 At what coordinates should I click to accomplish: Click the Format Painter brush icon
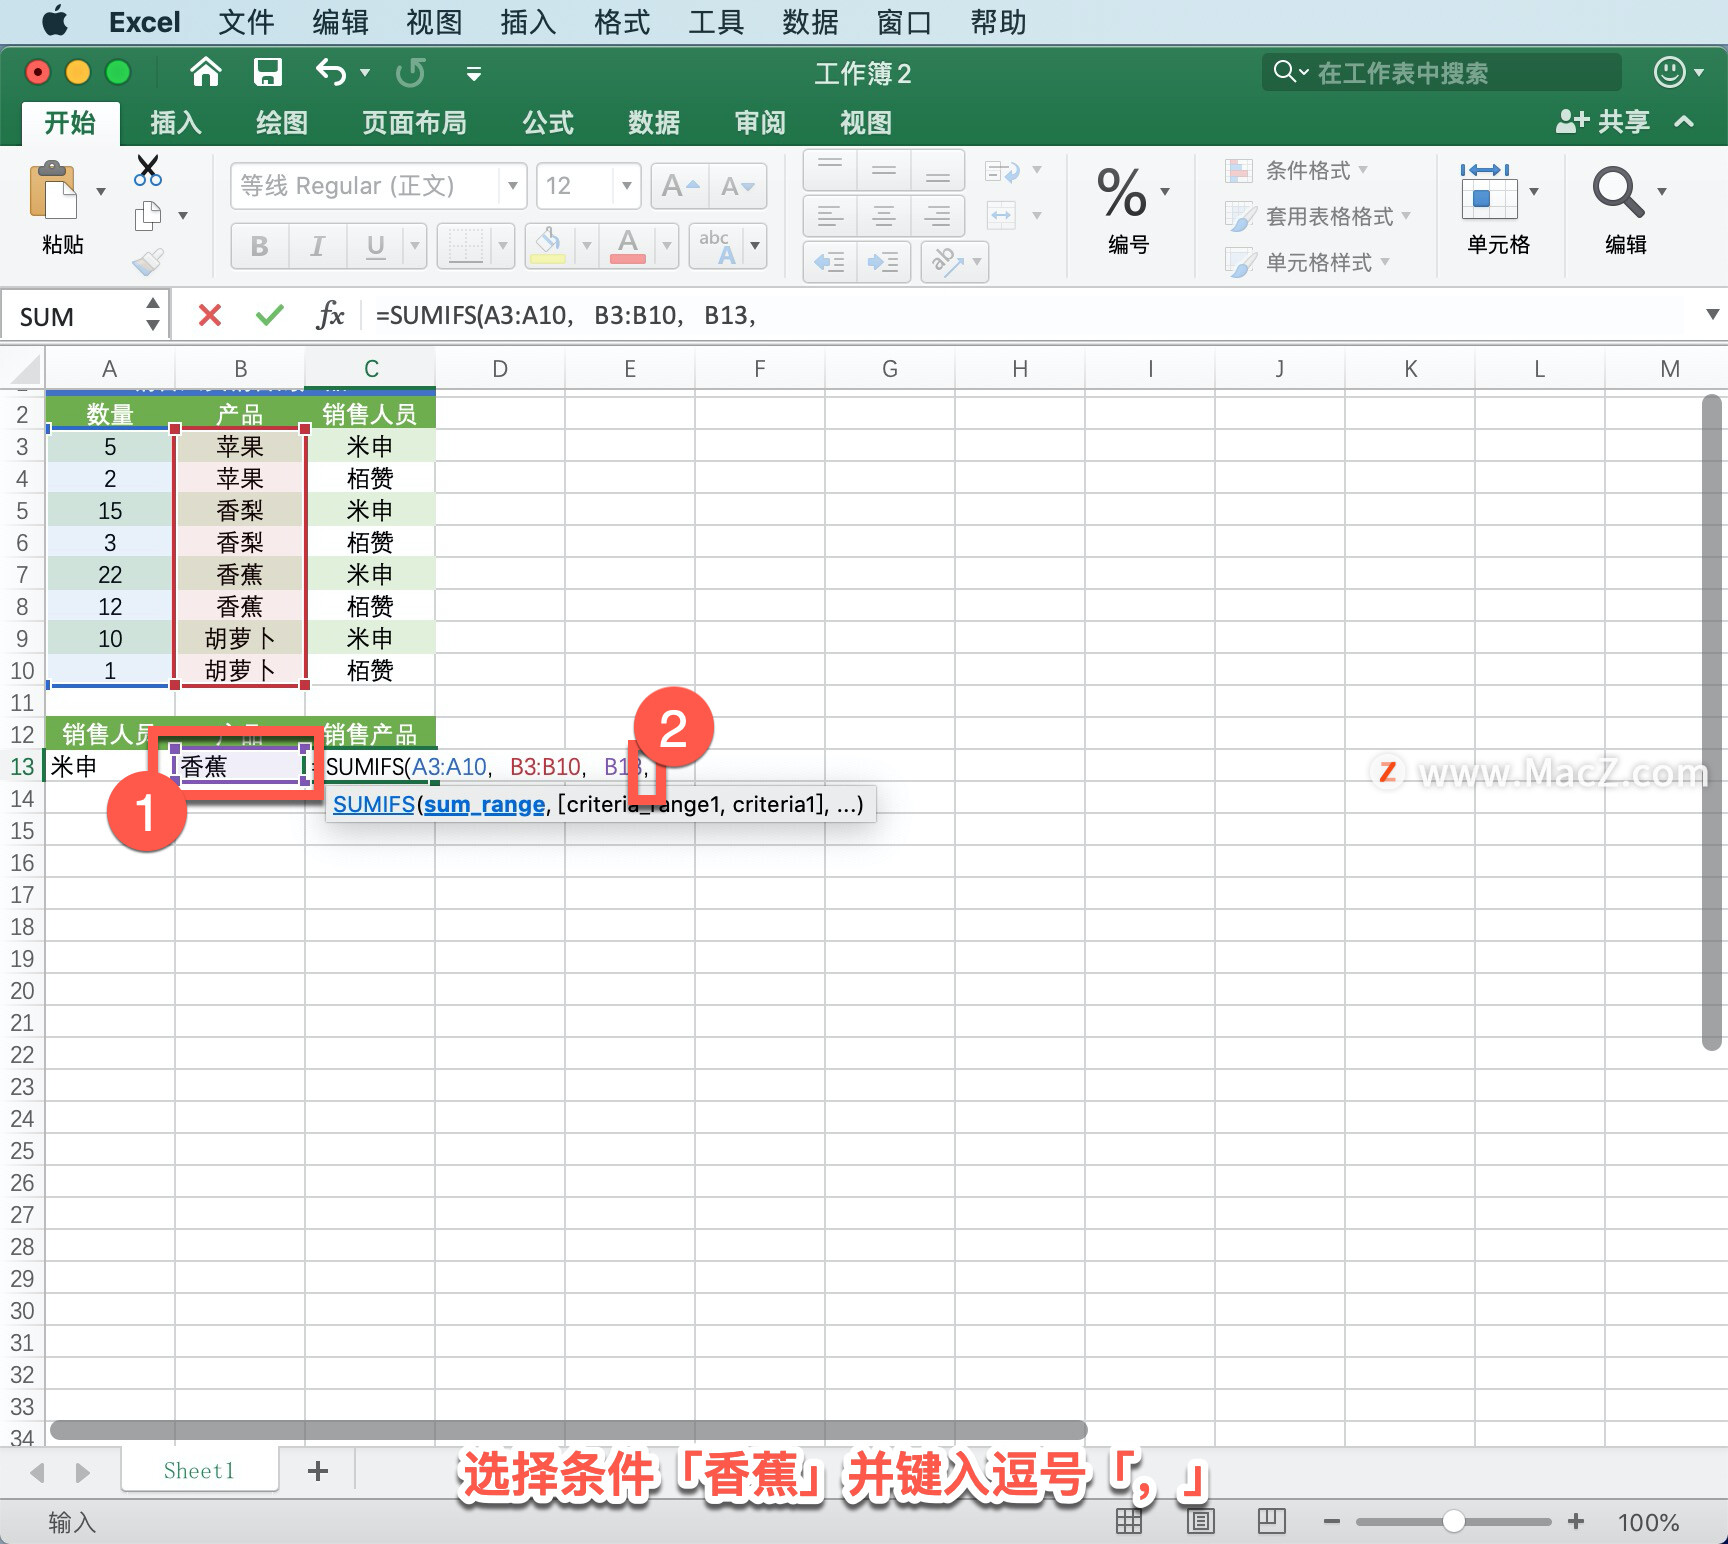click(148, 262)
